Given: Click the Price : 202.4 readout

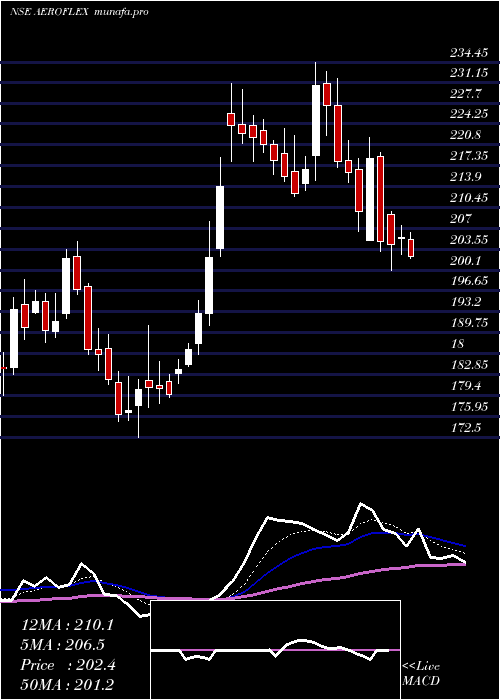Looking at the screenshot, I should point(68,665).
